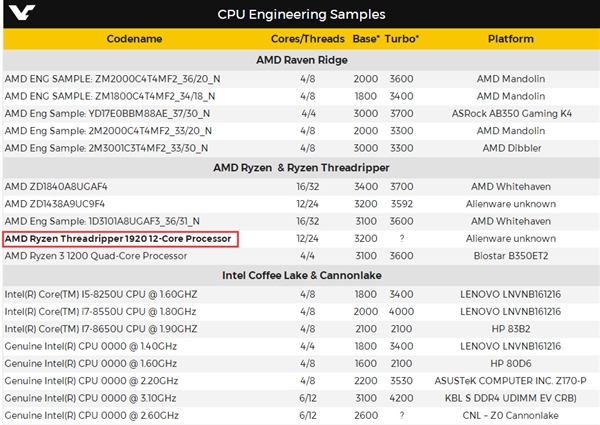Screen dimensions: 600x425
Task: Click the Platform column header
Action: (x=515, y=37)
